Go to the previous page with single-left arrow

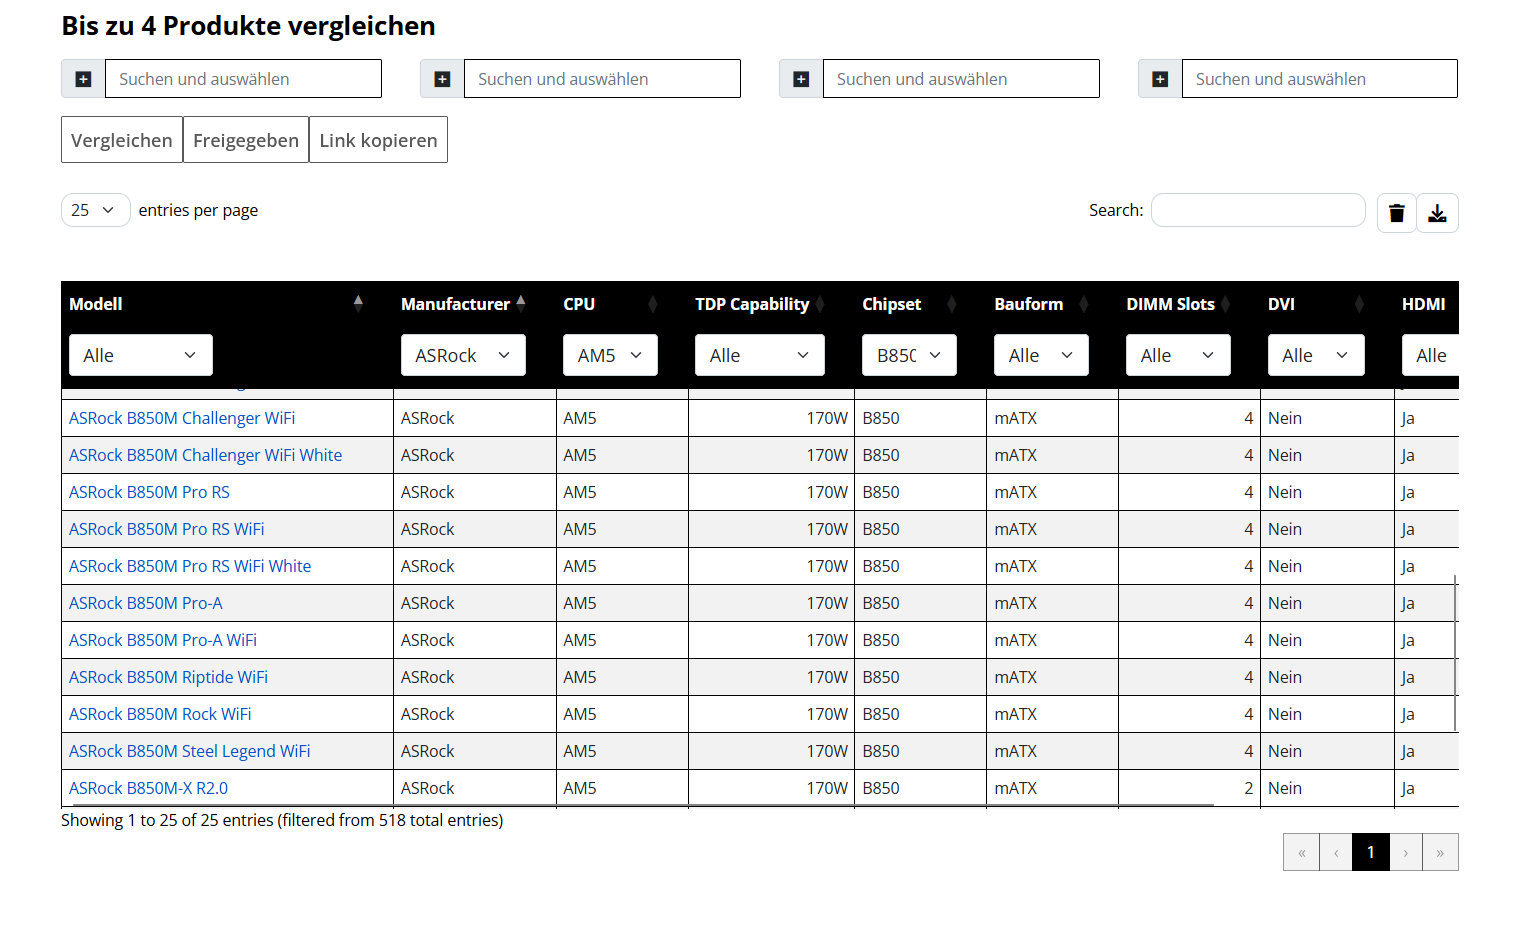pos(1336,852)
